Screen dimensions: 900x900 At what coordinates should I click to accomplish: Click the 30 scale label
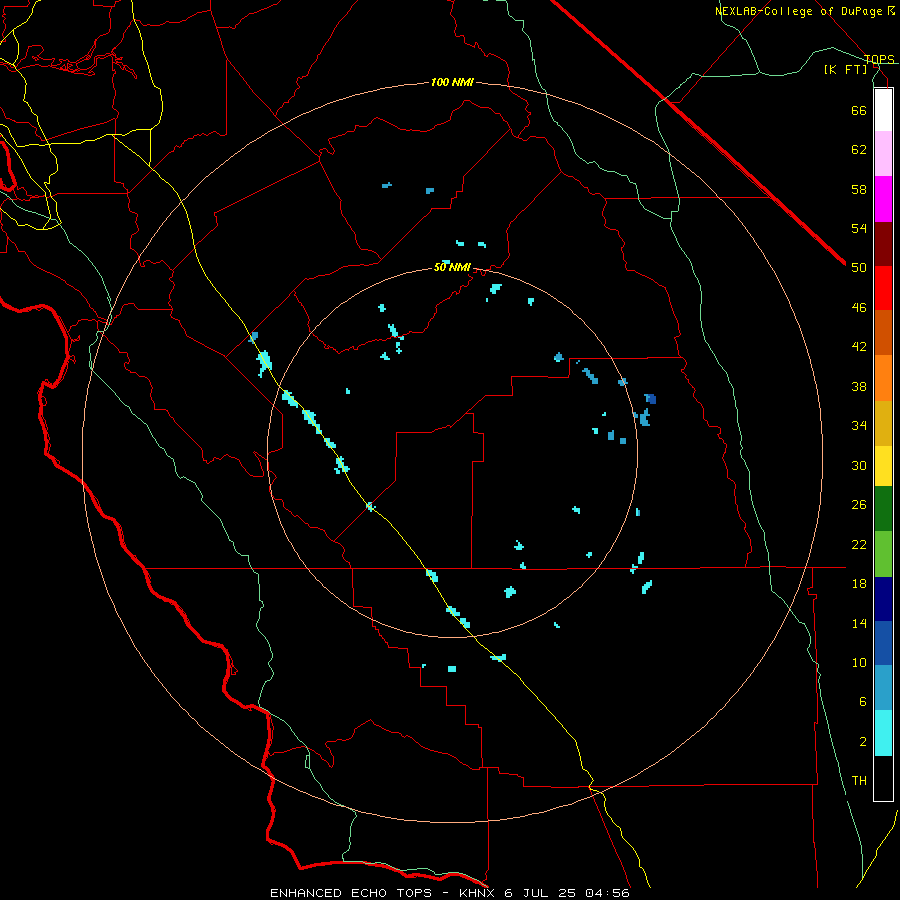859,465
